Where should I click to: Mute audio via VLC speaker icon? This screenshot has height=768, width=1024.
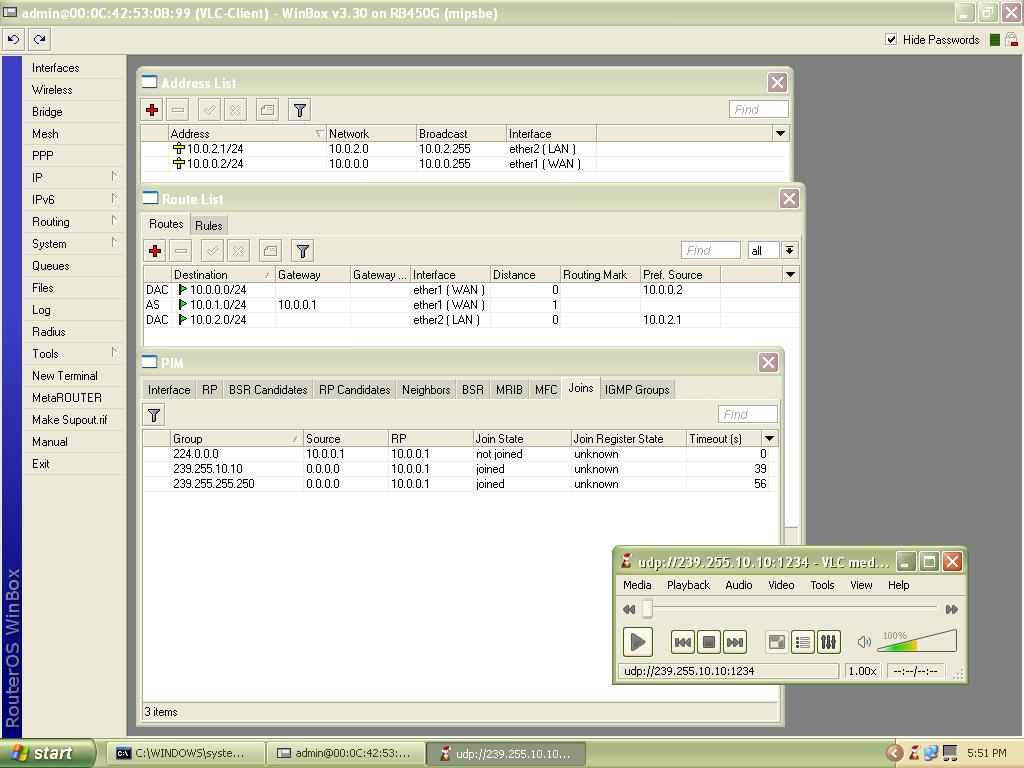tap(865, 642)
